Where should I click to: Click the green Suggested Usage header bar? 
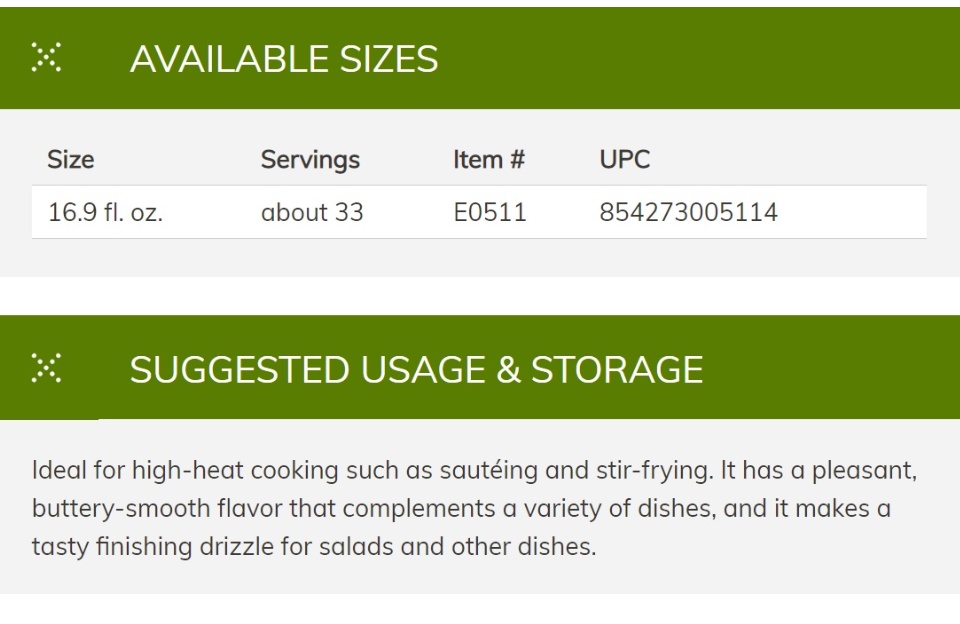(x=480, y=367)
